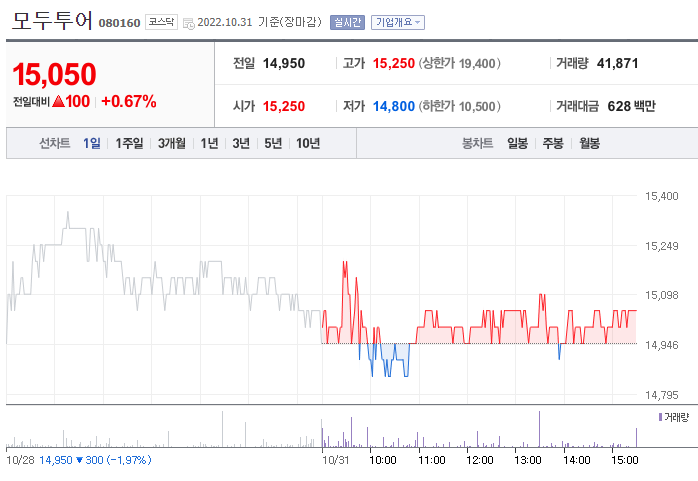Click the 15,098 price axis label
Viewport: 698px width, 481px height.
click(x=662, y=295)
